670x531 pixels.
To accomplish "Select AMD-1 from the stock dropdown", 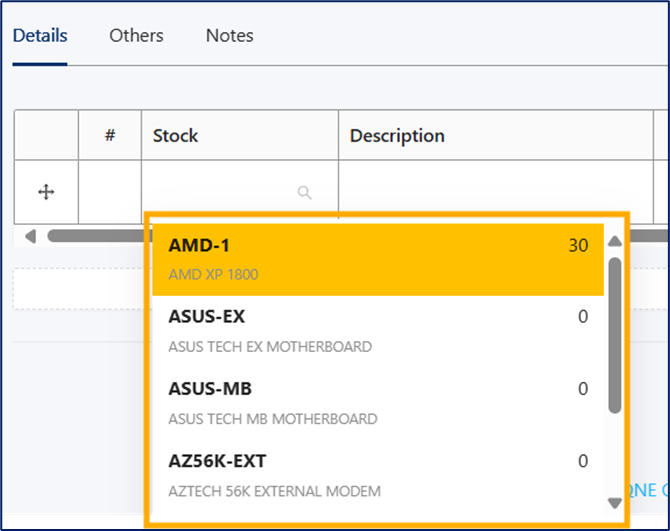I will 378,259.
